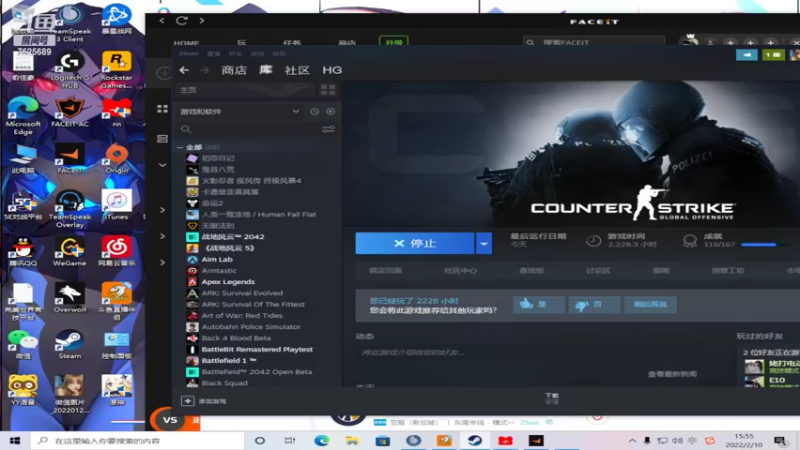800x450 pixels.
Task: Click the thumbs-down 否 button
Action: [594, 305]
